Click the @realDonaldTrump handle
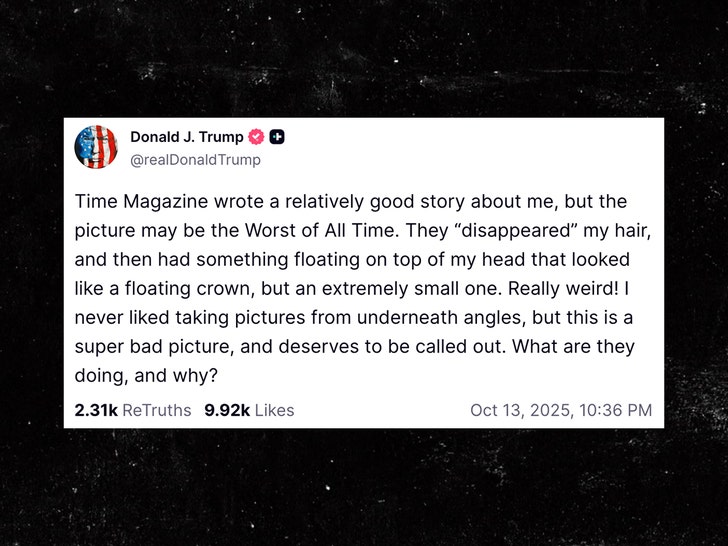The height and width of the screenshot is (546, 728). (x=195, y=160)
